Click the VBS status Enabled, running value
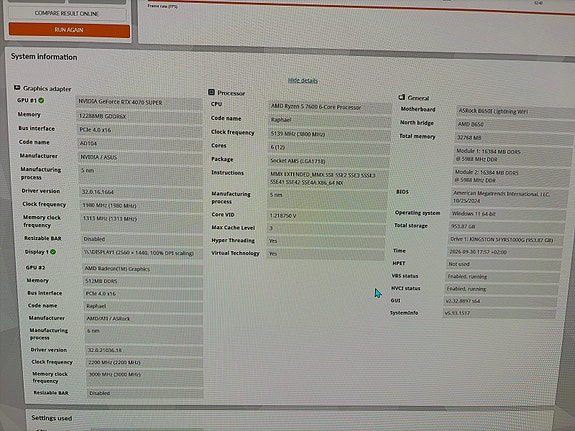Viewport: 575px width, 431px height. [x=502, y=277]
